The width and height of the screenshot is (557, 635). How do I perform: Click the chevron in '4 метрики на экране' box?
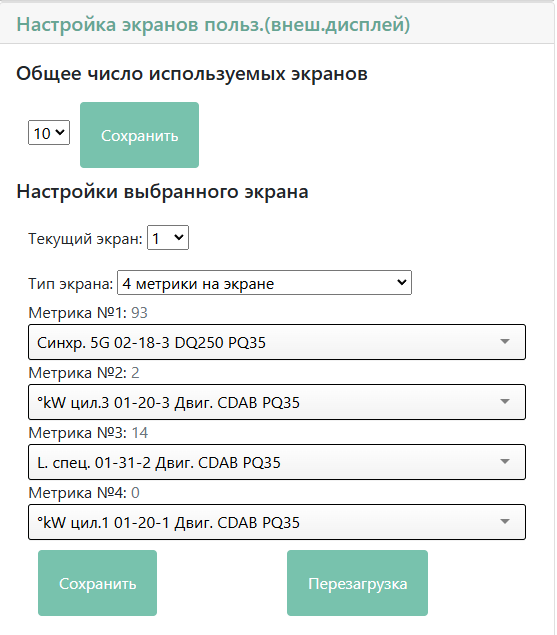point(401,282)
